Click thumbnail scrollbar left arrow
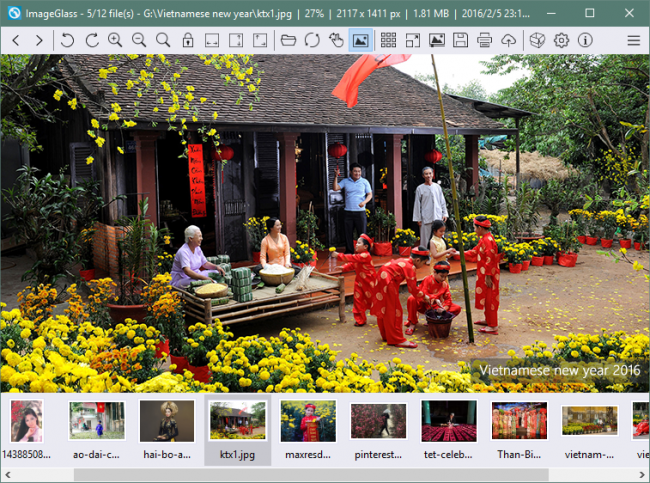Viewport: 650px width, 483px height. point(7,474)
